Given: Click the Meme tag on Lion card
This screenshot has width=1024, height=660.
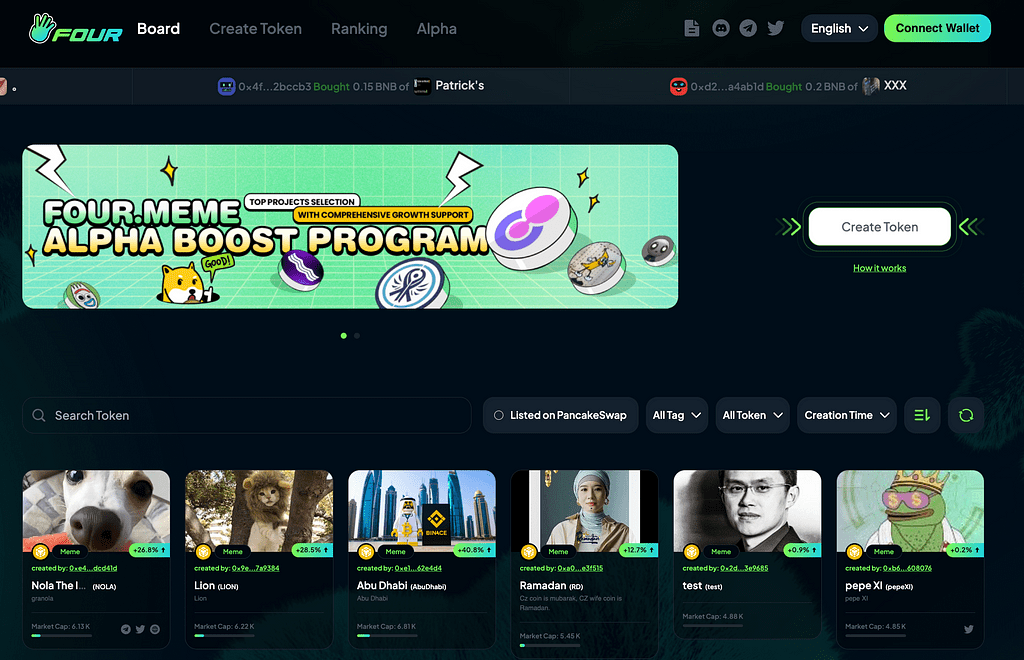Looking at the screenshot, I should [232, 552].
